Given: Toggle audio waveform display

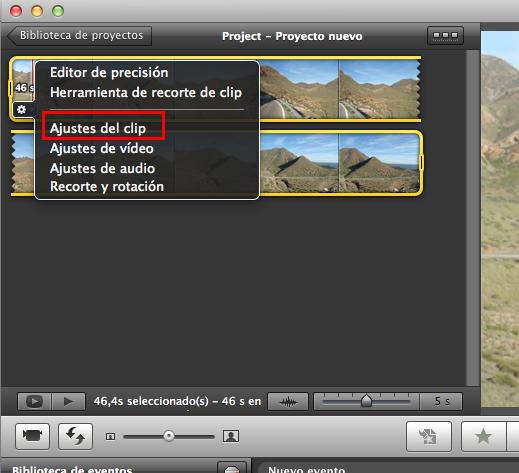Looking at the screenshot, I should click(288, 402).
